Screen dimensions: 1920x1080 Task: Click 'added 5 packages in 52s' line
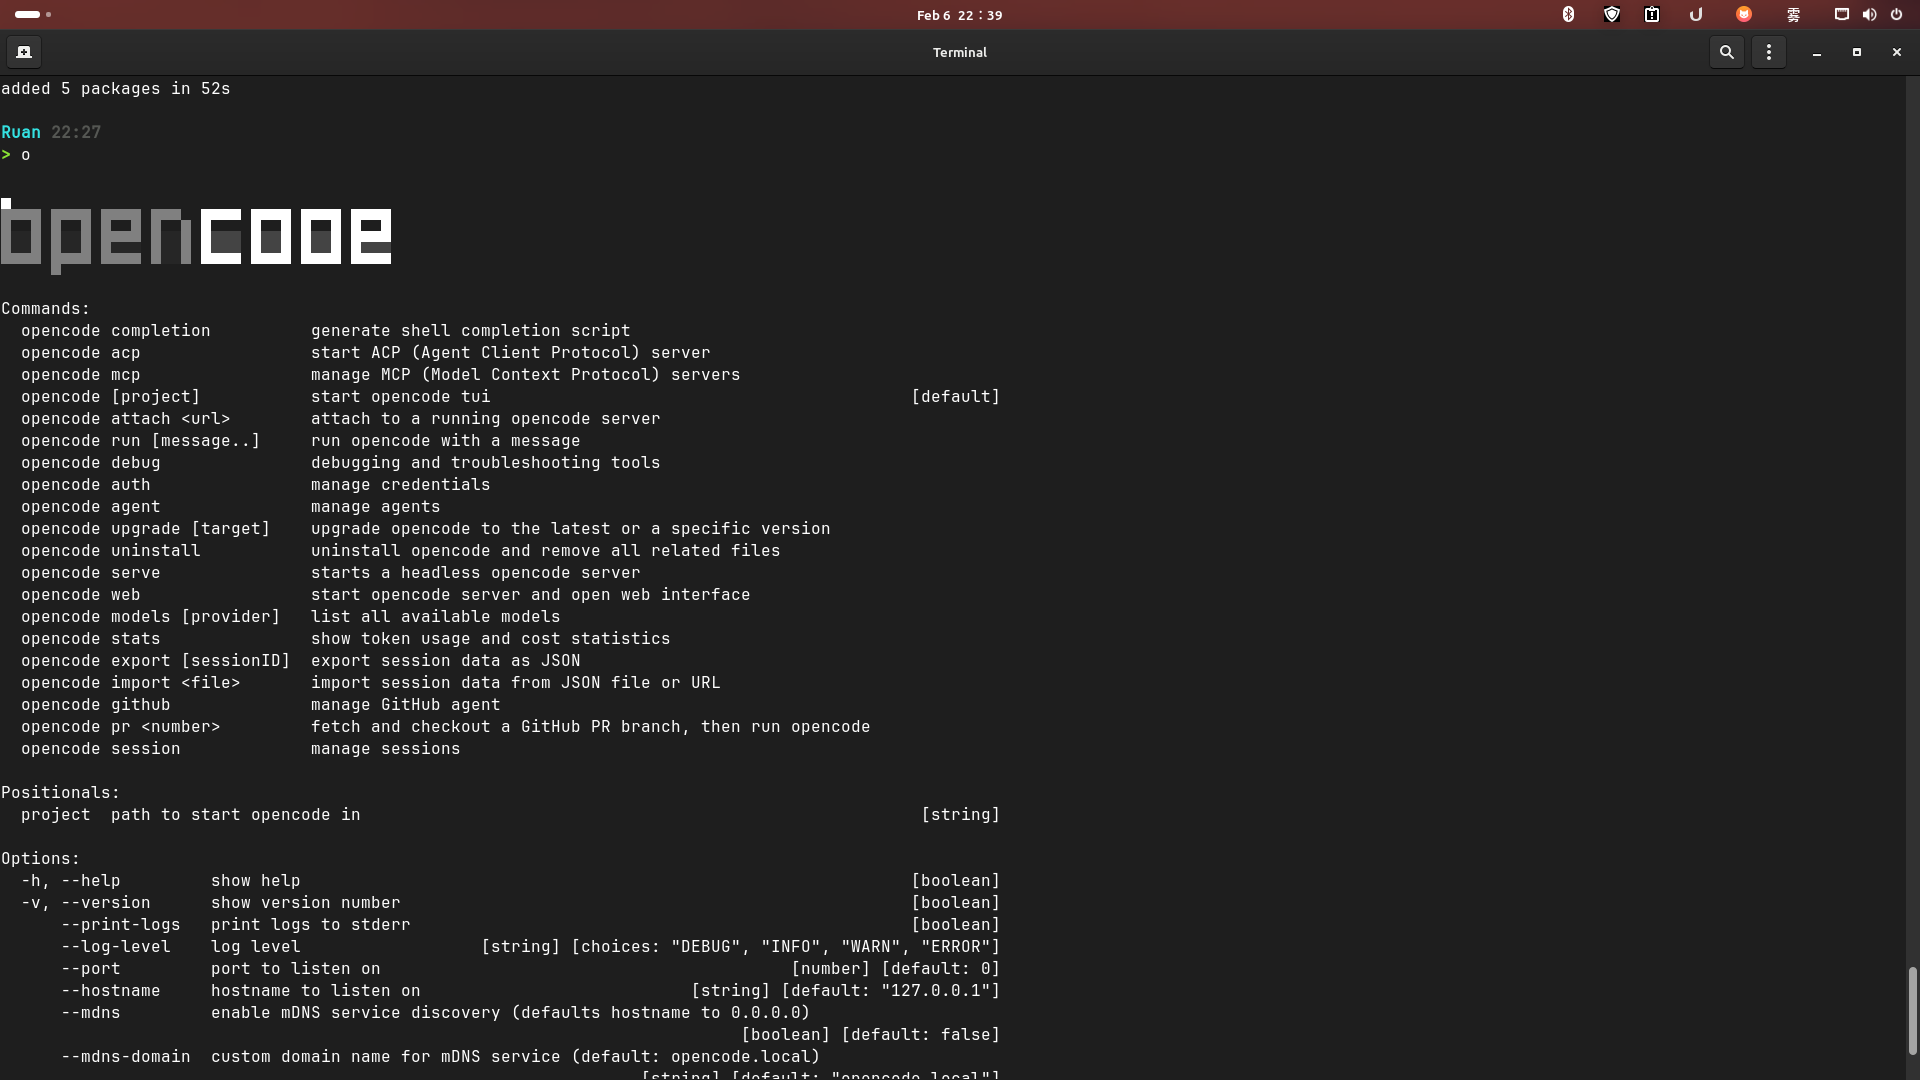click(116, 89)
